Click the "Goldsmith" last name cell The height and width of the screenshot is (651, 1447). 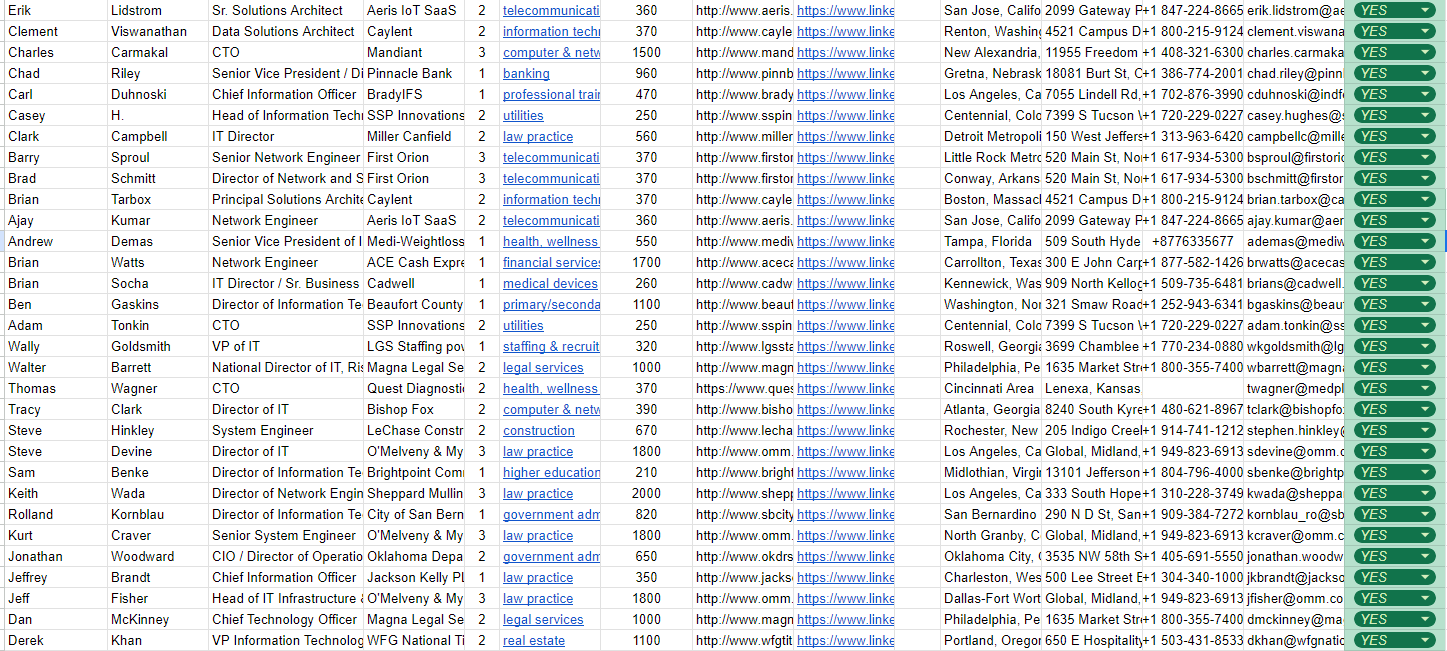(158, 346)
